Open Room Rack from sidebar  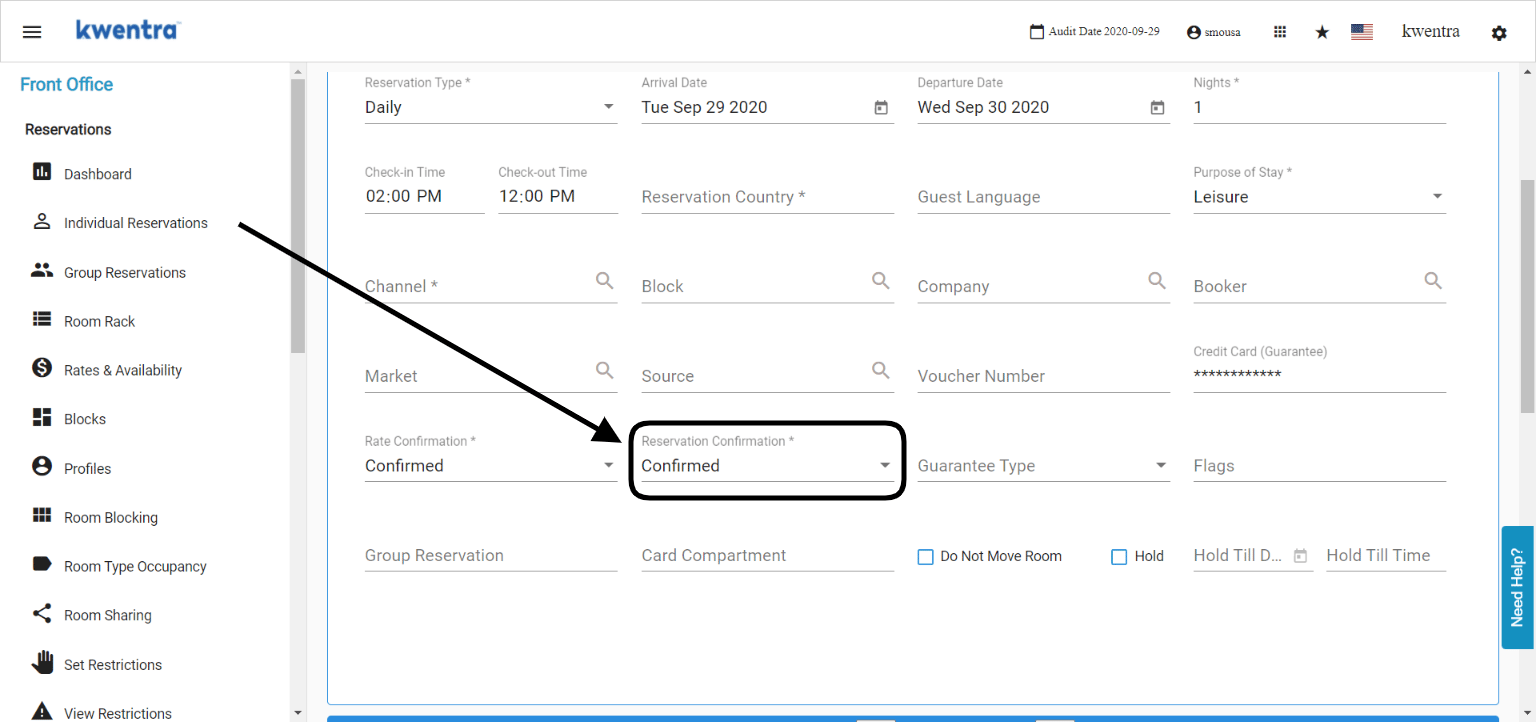(x=99, y=321)
